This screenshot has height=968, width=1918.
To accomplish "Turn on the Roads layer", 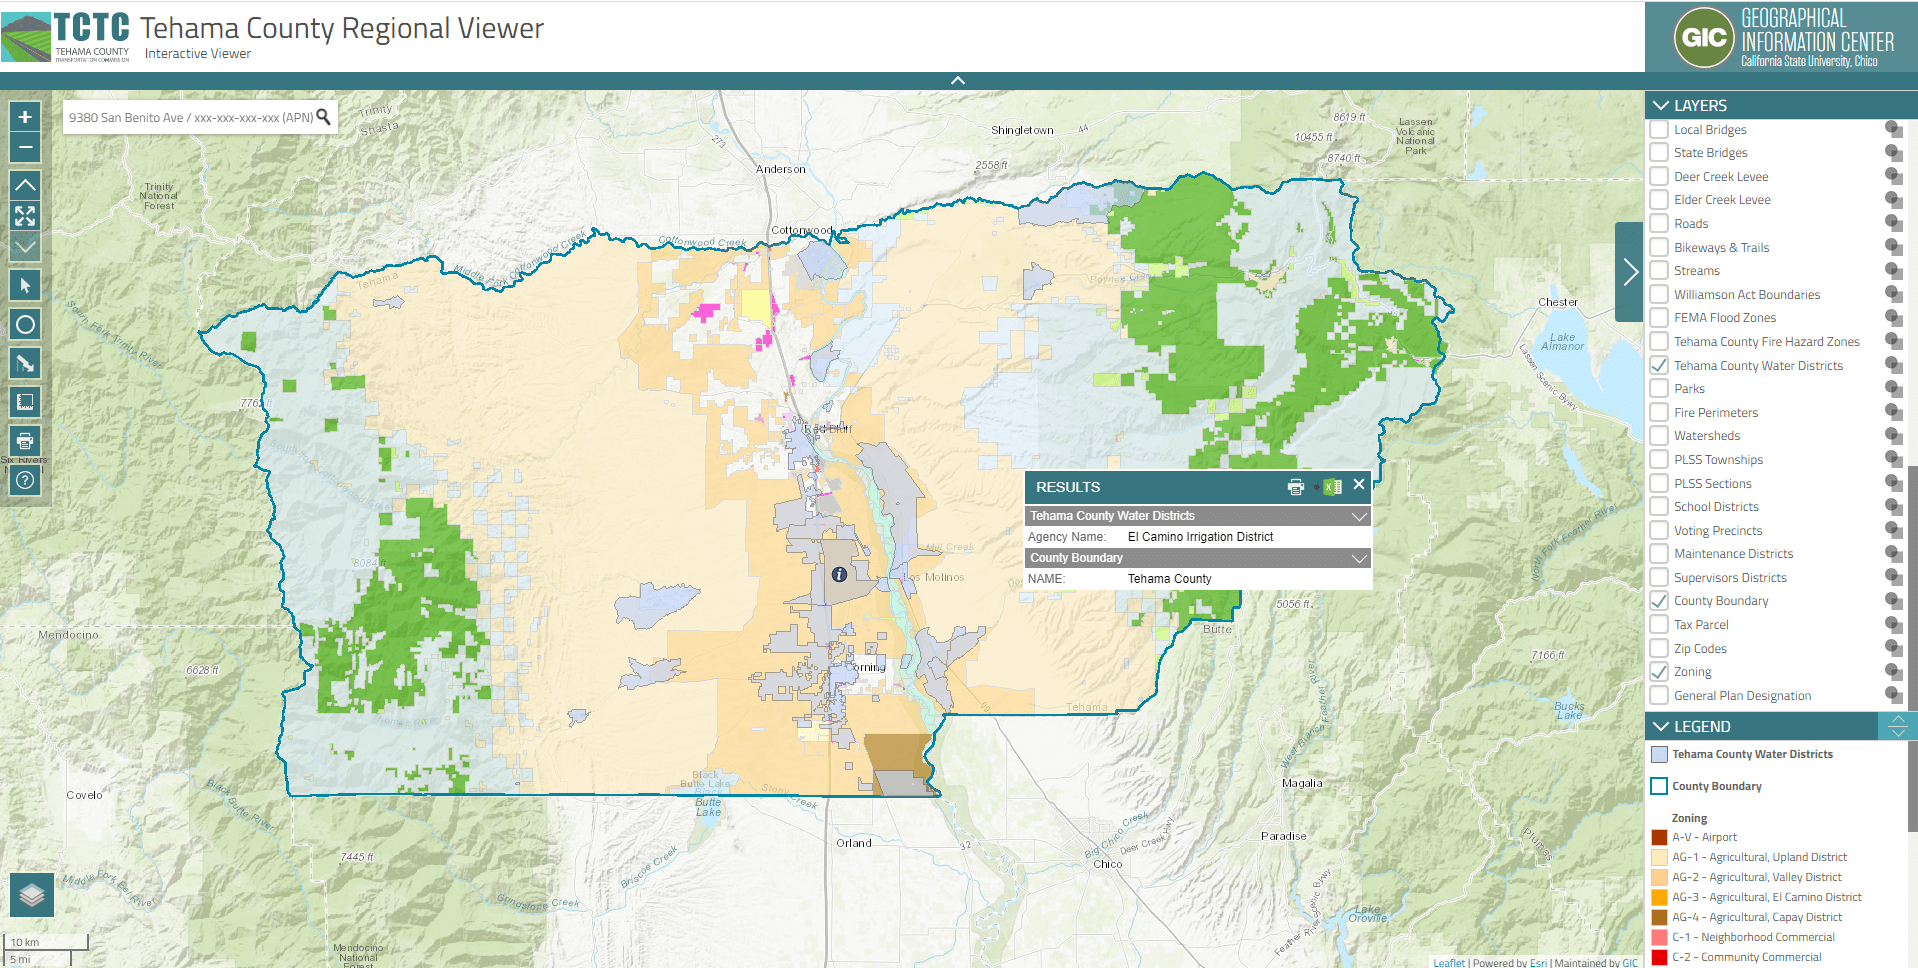I will pyautogui.click(x=1659, y=223).
